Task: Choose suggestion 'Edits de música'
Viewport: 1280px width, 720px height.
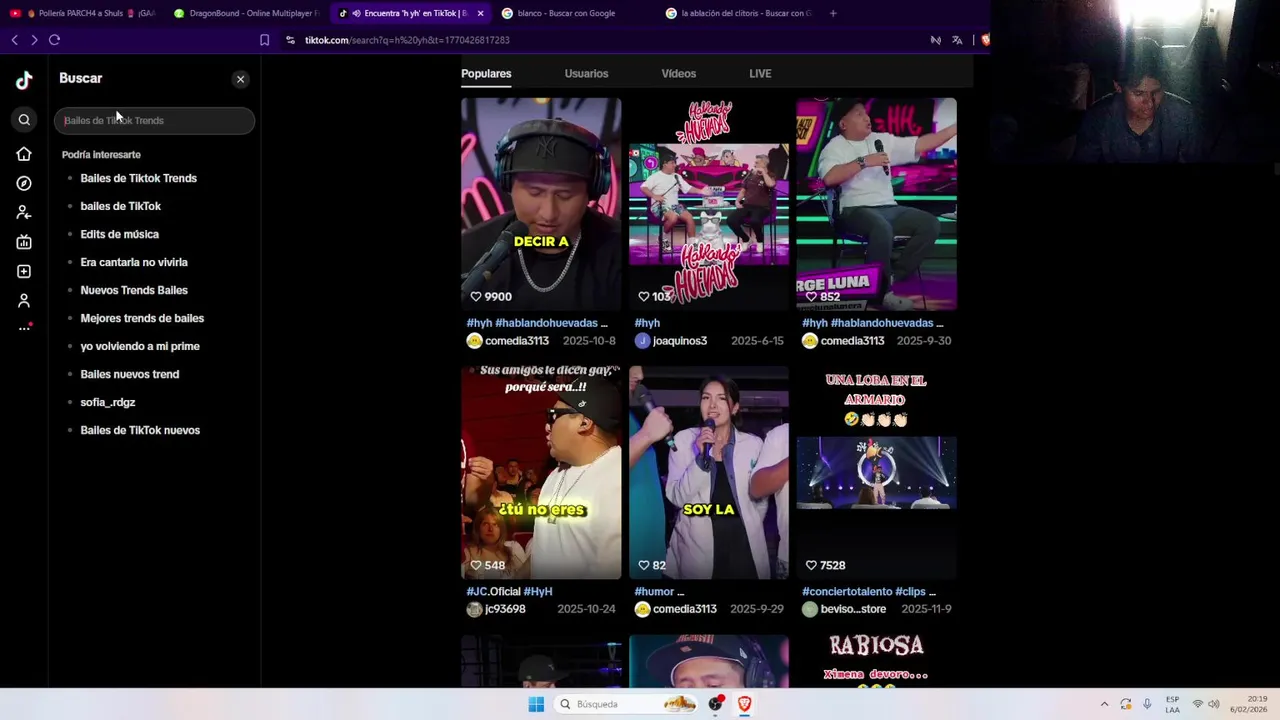Action: click(120, 234)
